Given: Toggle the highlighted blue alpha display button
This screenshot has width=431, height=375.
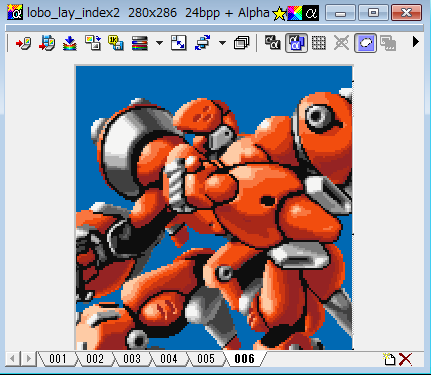Looking at the screenshot, I should [x=296, y=43].
